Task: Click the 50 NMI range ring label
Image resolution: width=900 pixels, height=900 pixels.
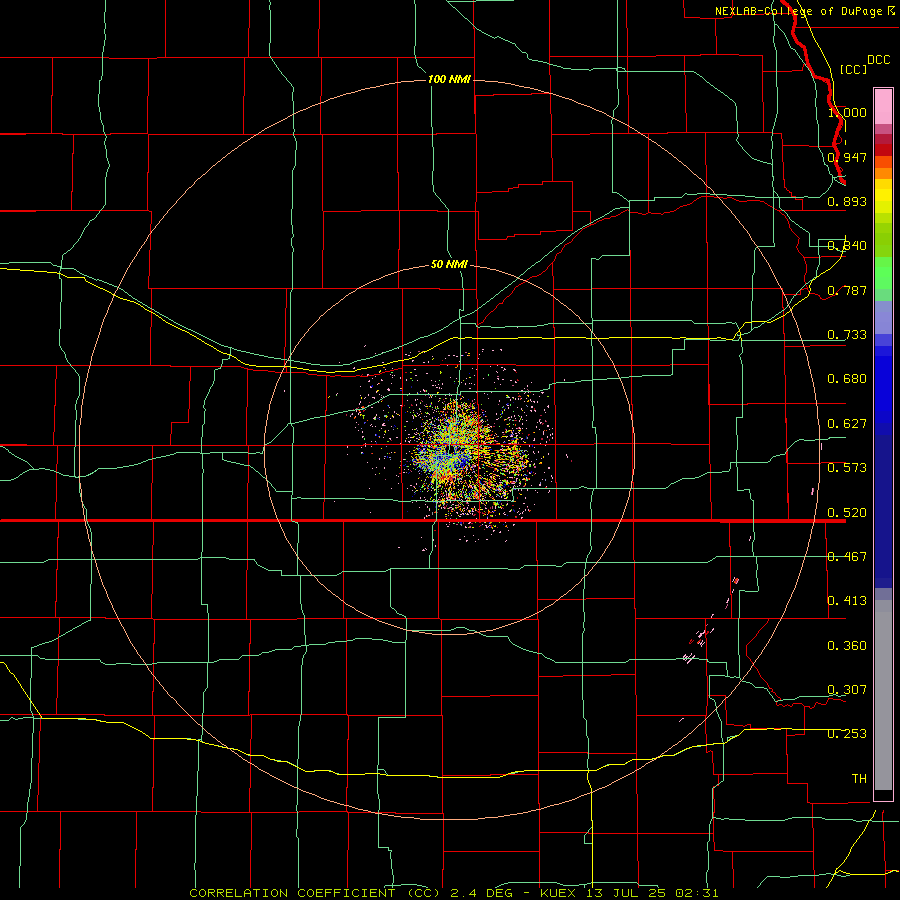Action: tap(449, 264)
